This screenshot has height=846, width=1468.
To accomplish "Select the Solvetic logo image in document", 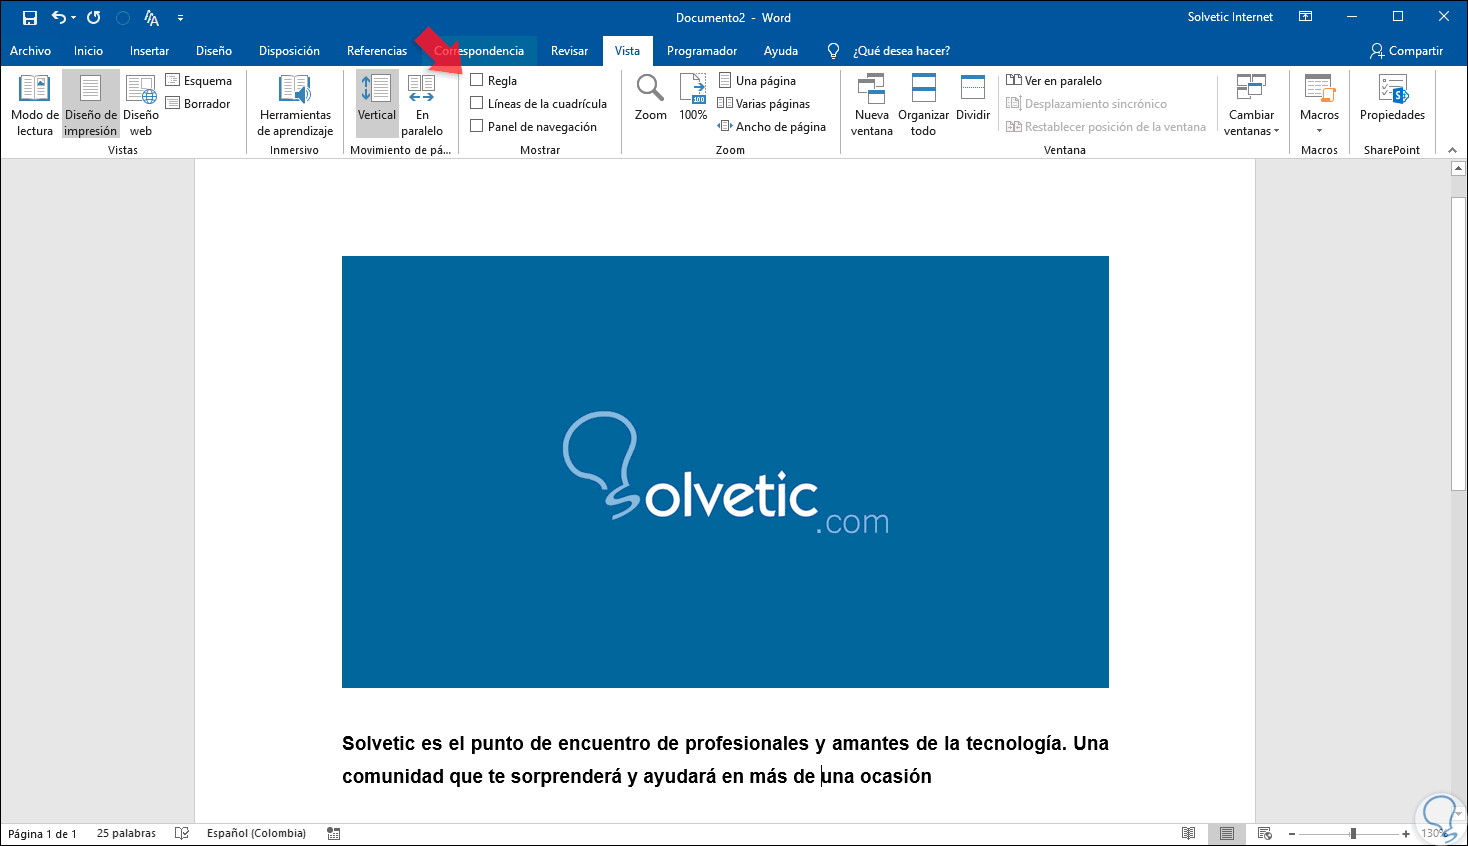I will pyautogui.click(x=725, y=472).
